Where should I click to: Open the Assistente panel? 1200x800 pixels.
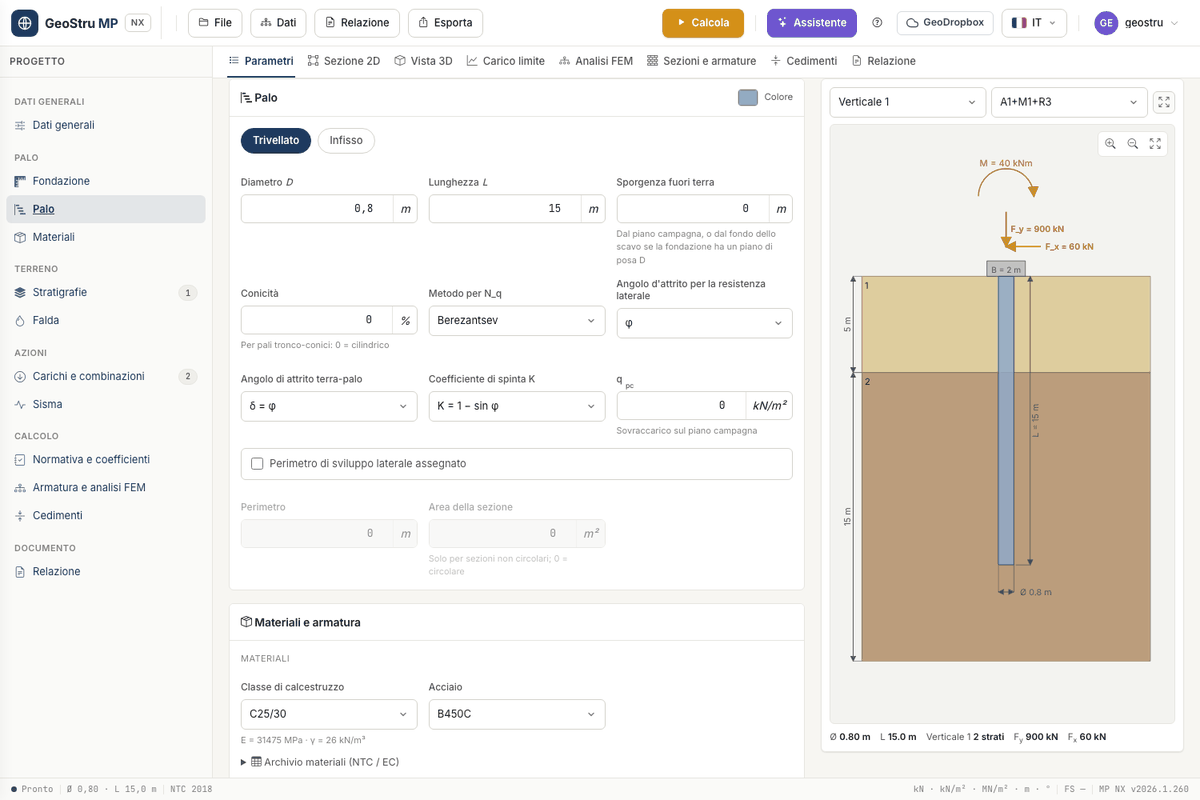pos(812,23)
